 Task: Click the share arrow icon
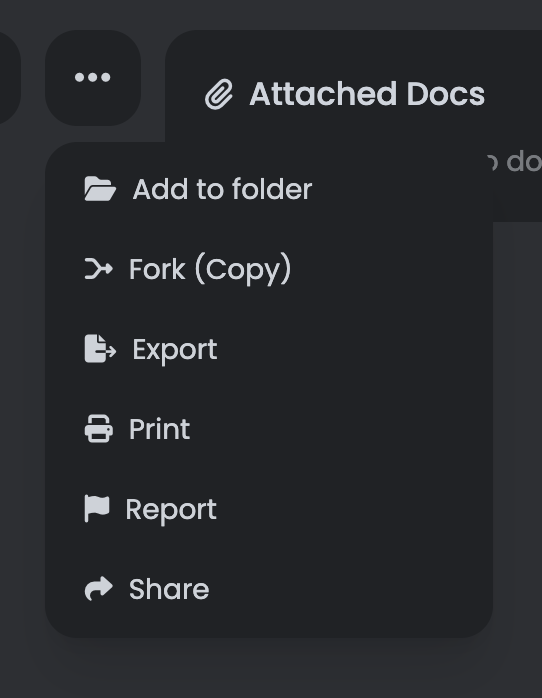[99, 589]
